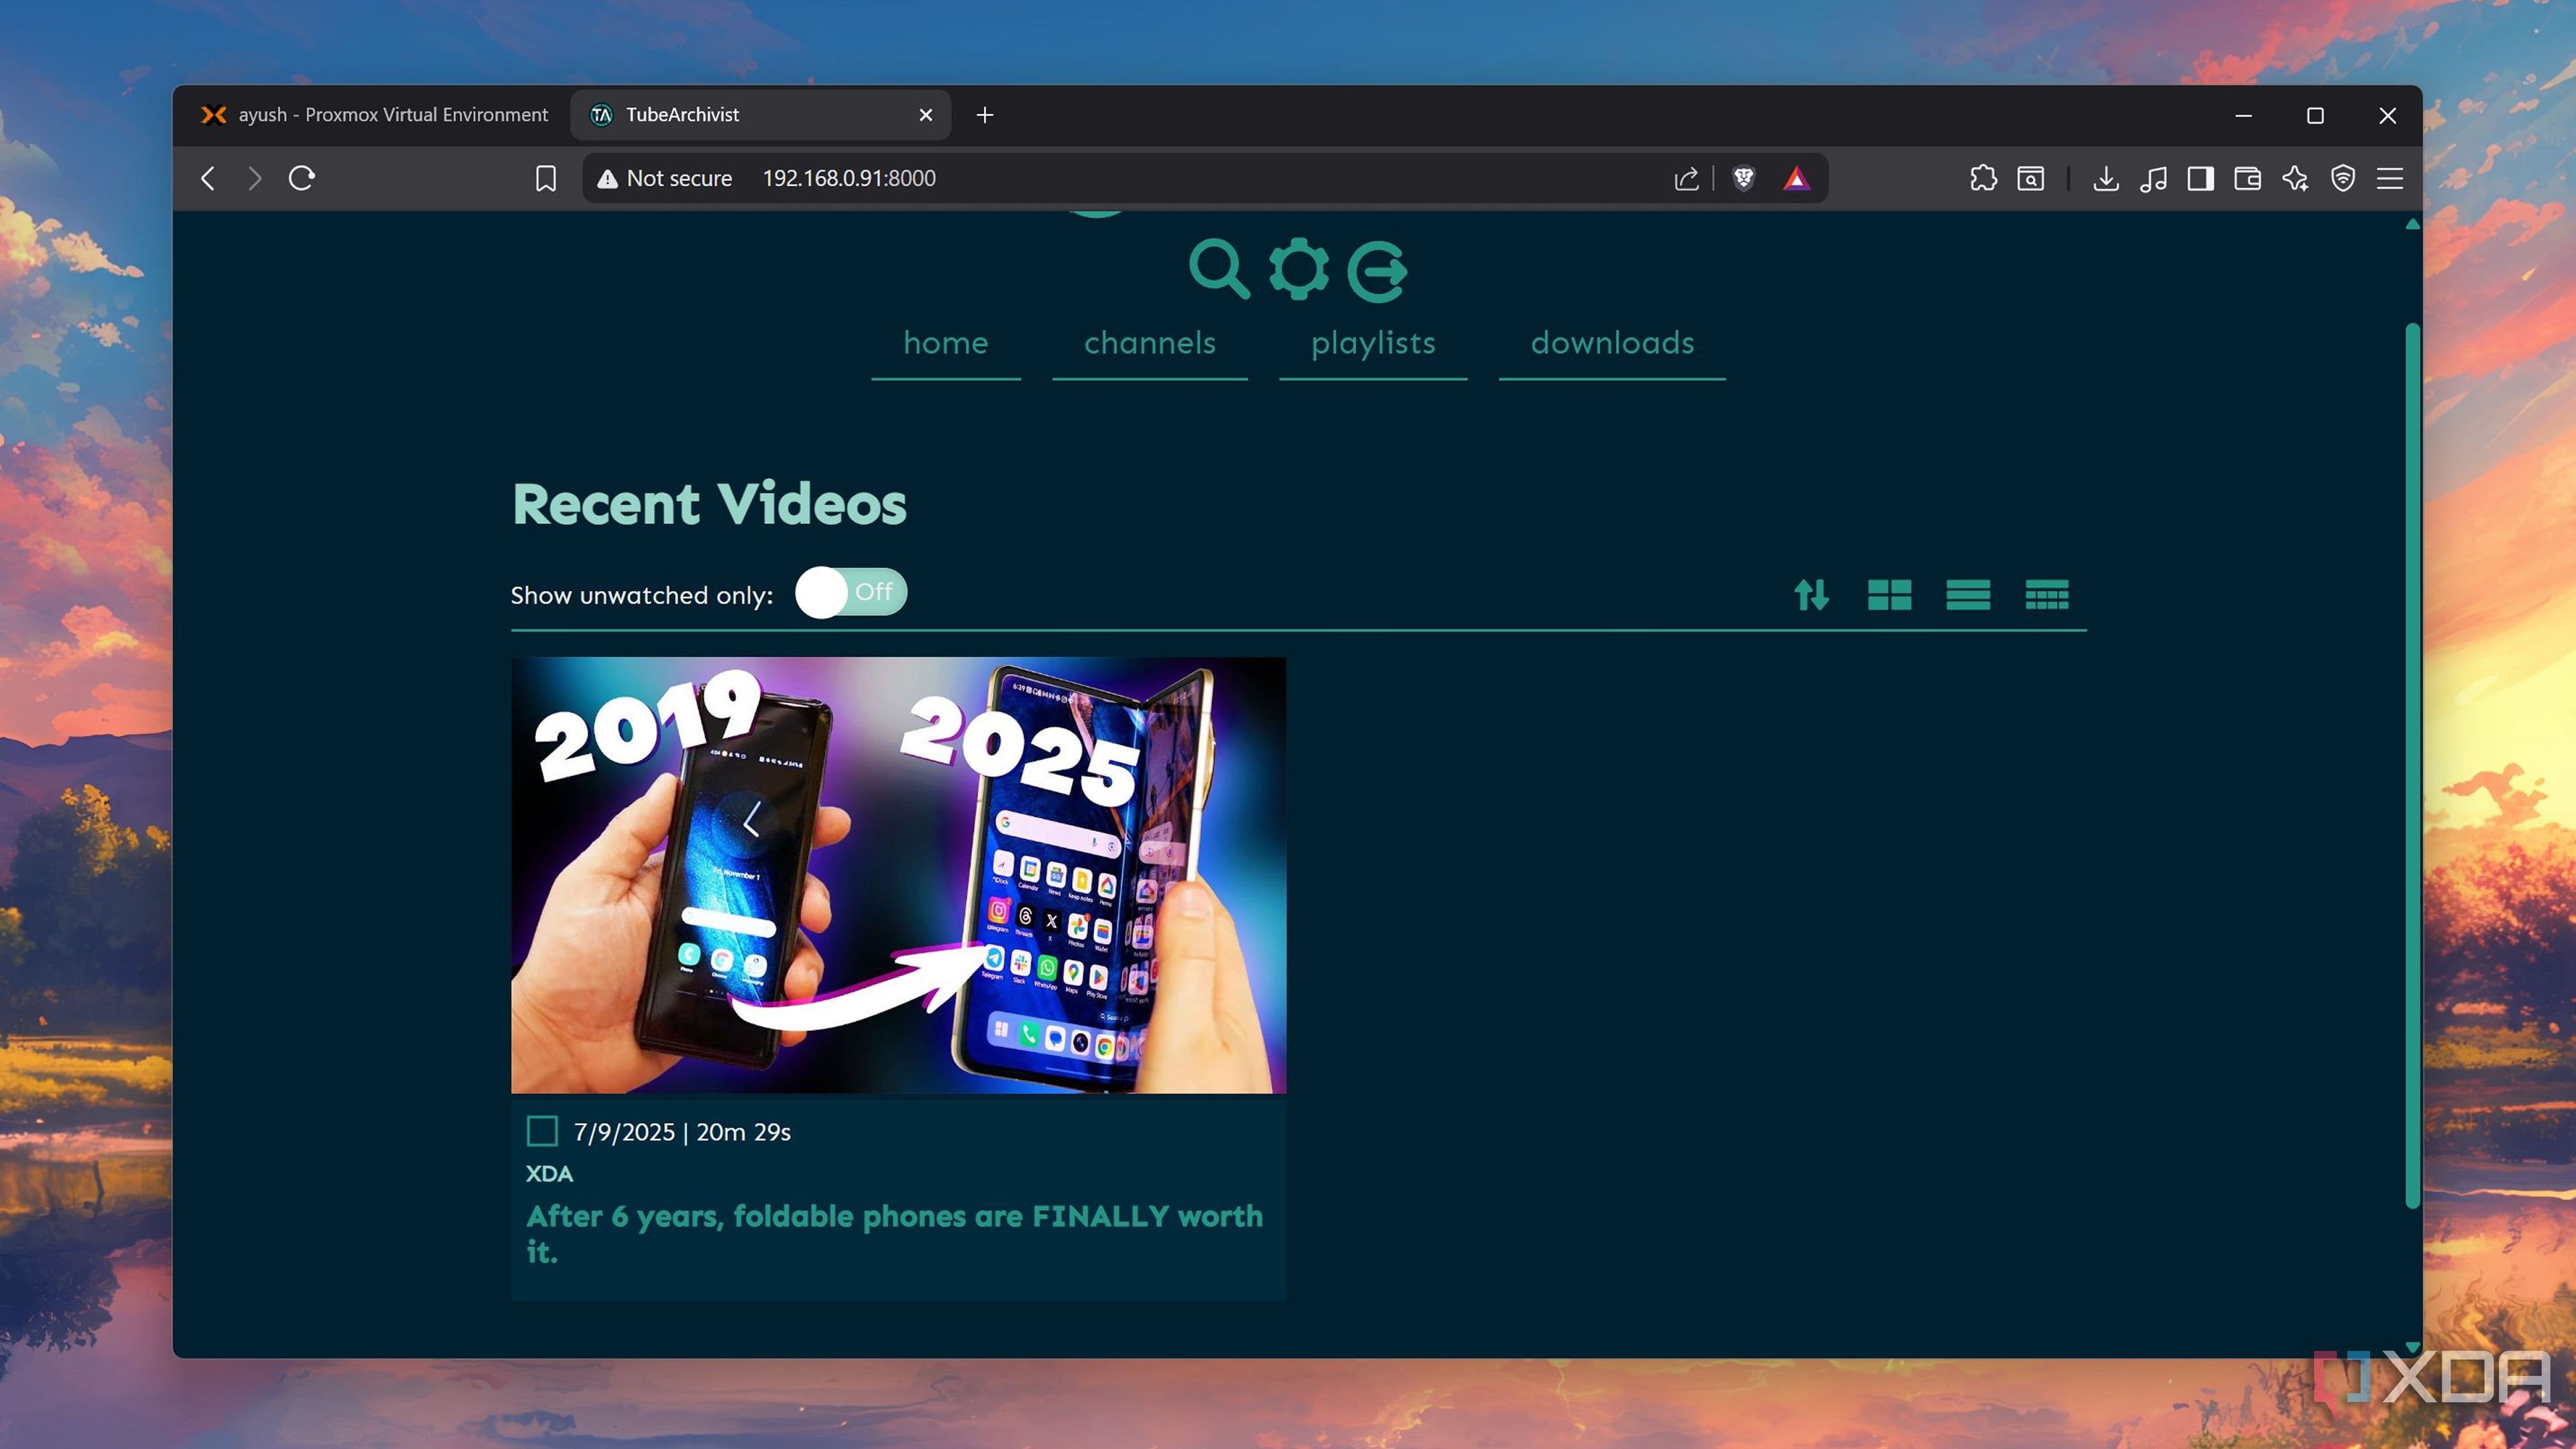The image size is (2576, 1449).
Task: Mark the foldable phones video as watched
Action: pyautogui.click(x=542, y=1131)
